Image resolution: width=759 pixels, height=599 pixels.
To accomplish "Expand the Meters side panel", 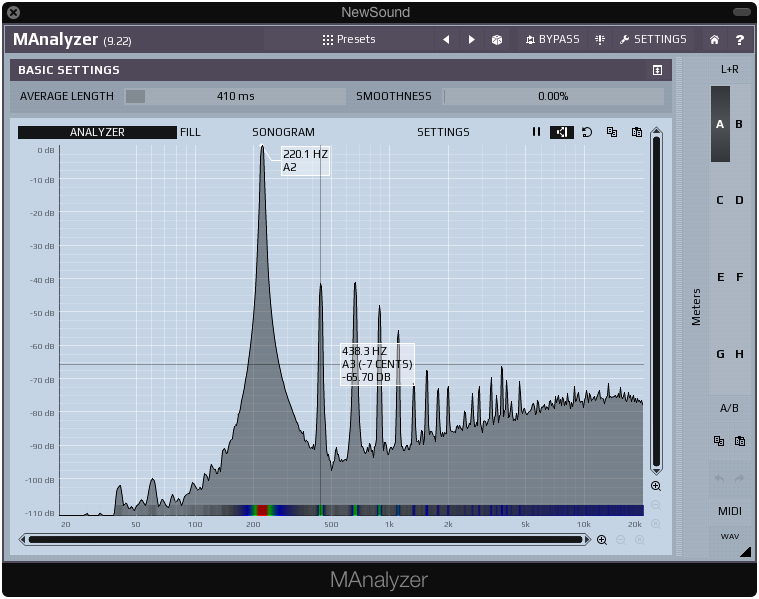I will point(696,307).
